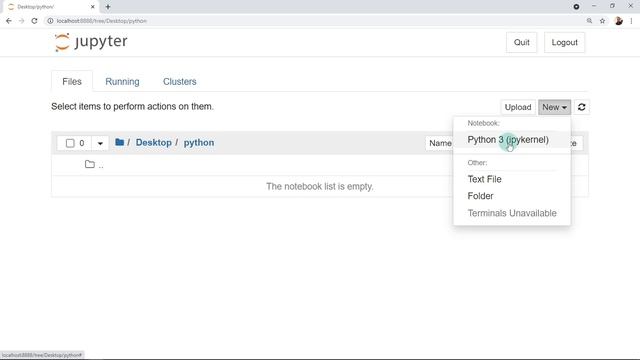Switch to the Running tab

coord(122,82)
